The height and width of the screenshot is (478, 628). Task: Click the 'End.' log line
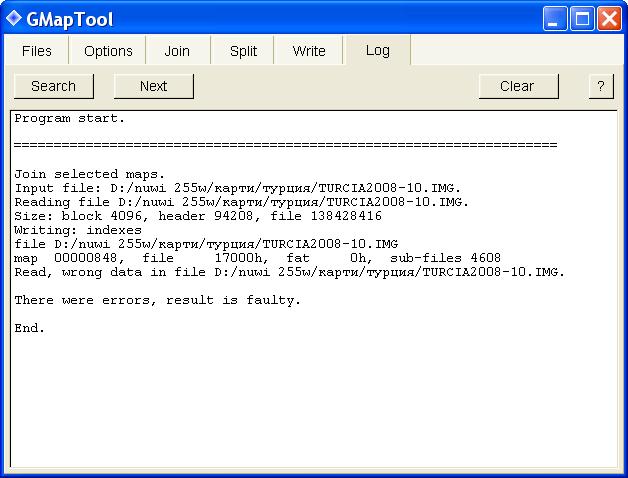pyautogui.click(x=29, y=328)
